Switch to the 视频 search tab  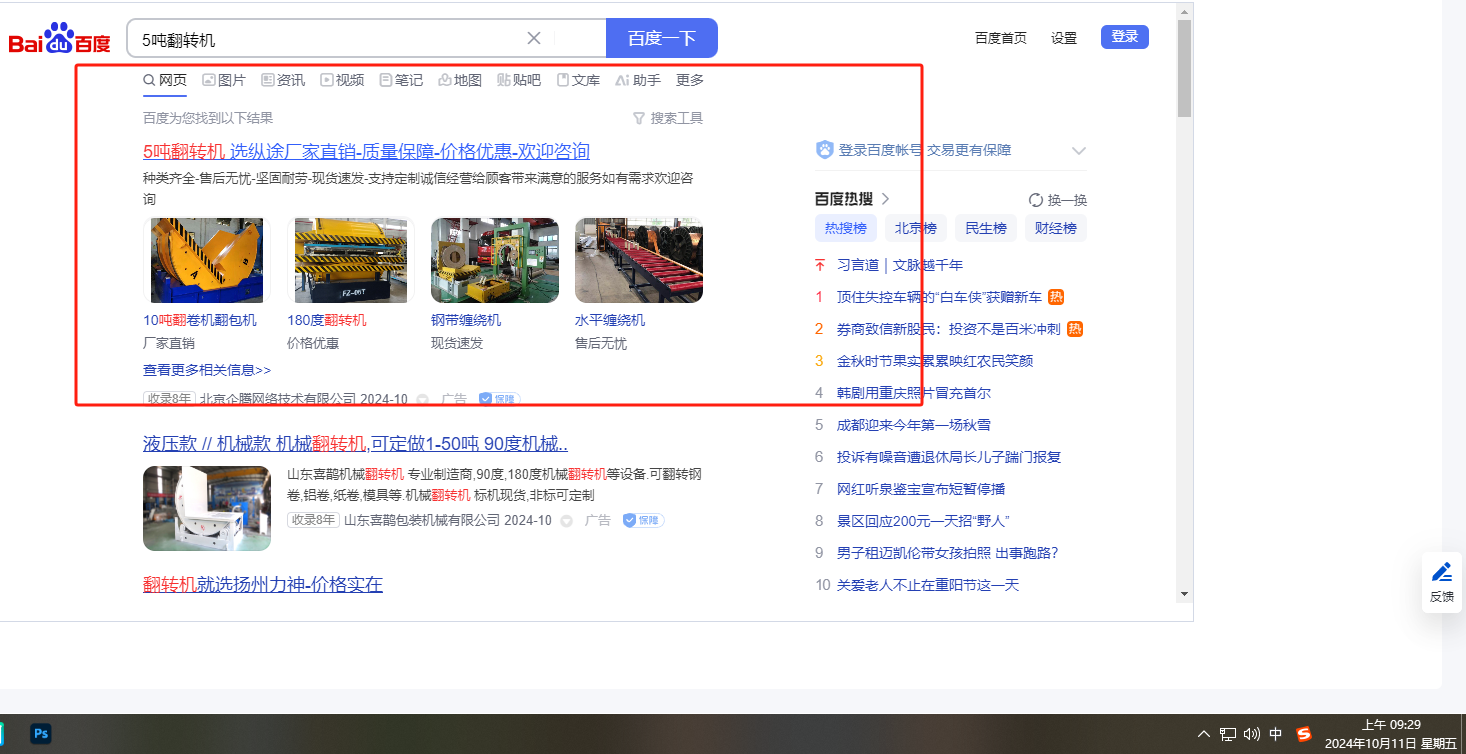(x=342, y=80)
